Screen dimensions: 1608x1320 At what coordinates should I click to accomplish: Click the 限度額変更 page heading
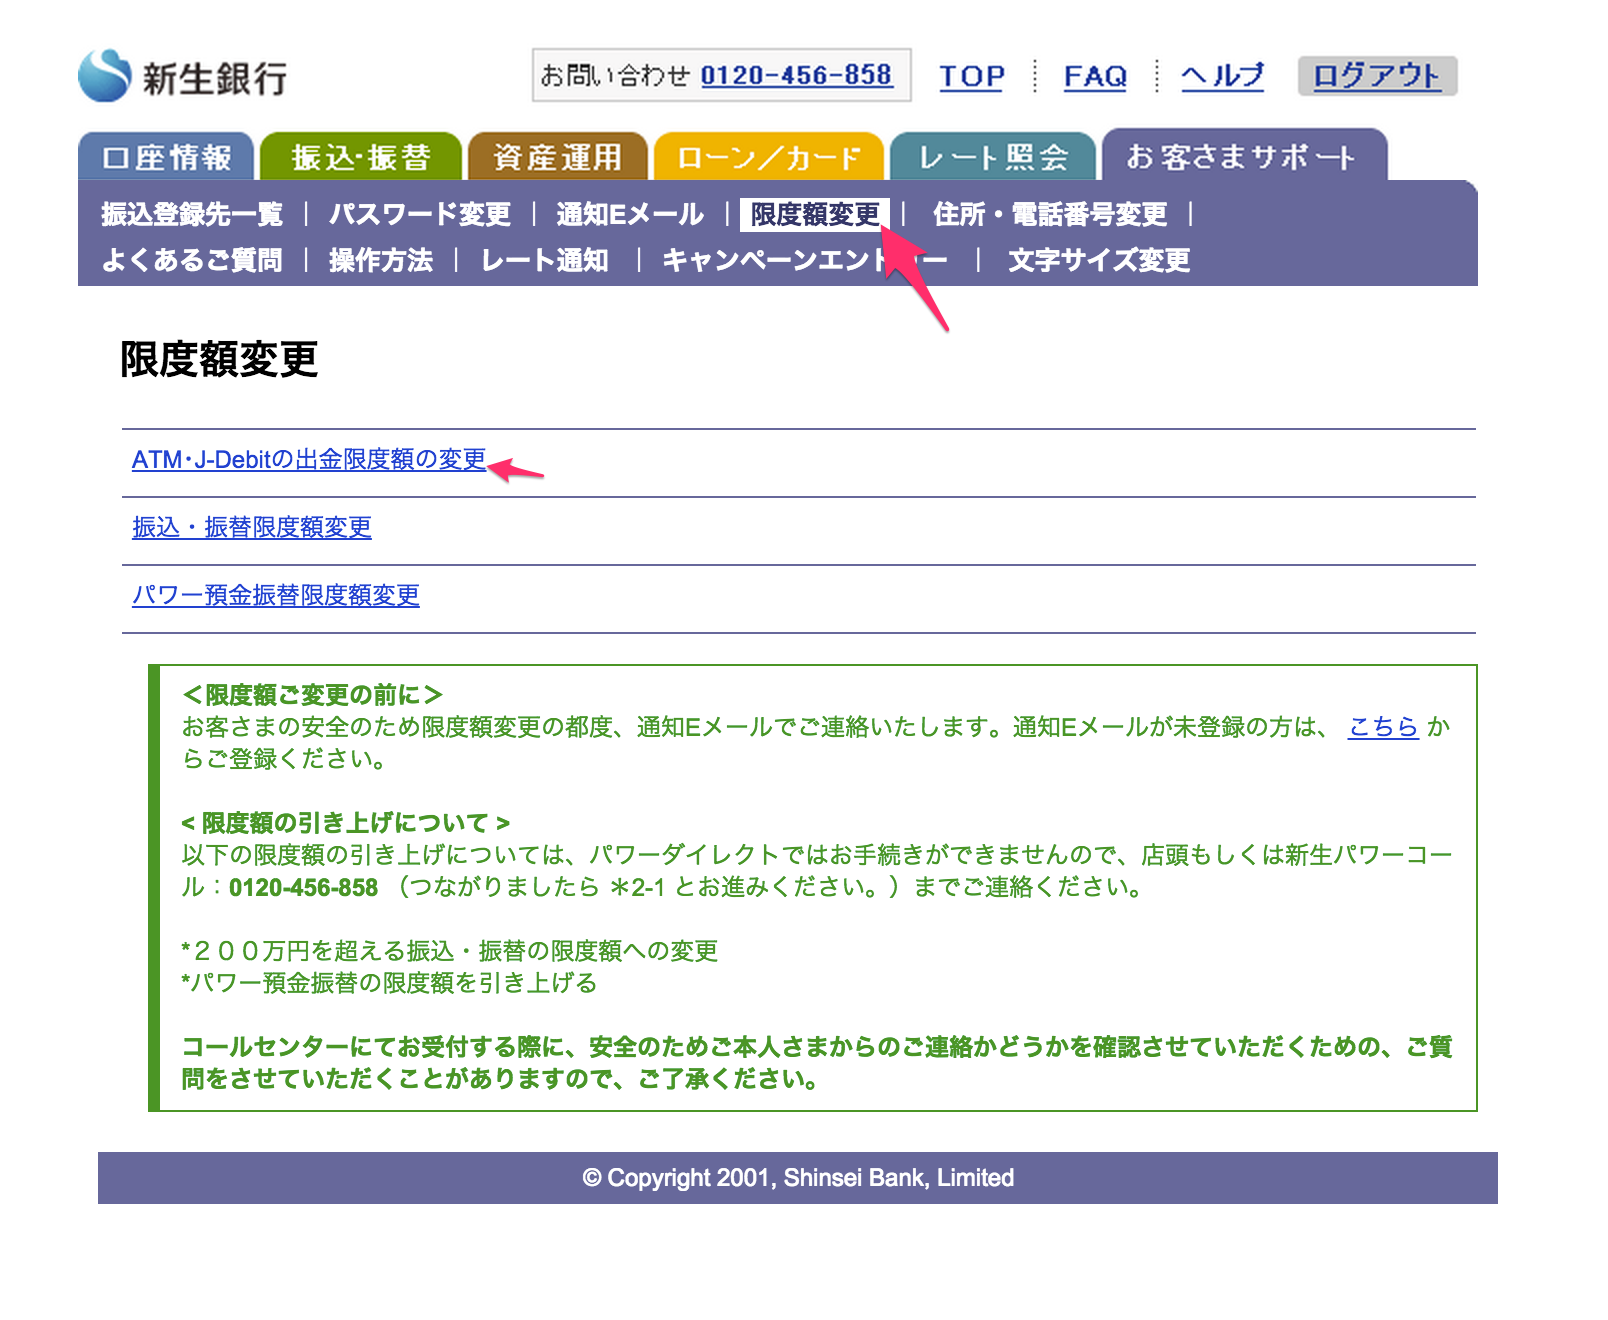coord(219,359)
